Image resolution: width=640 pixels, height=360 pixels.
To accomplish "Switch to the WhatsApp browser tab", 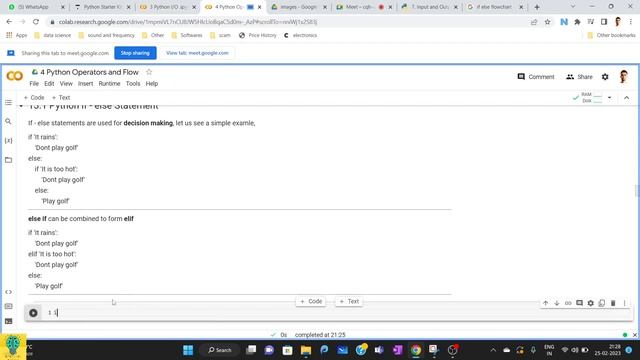I will [x=37, y=7].
